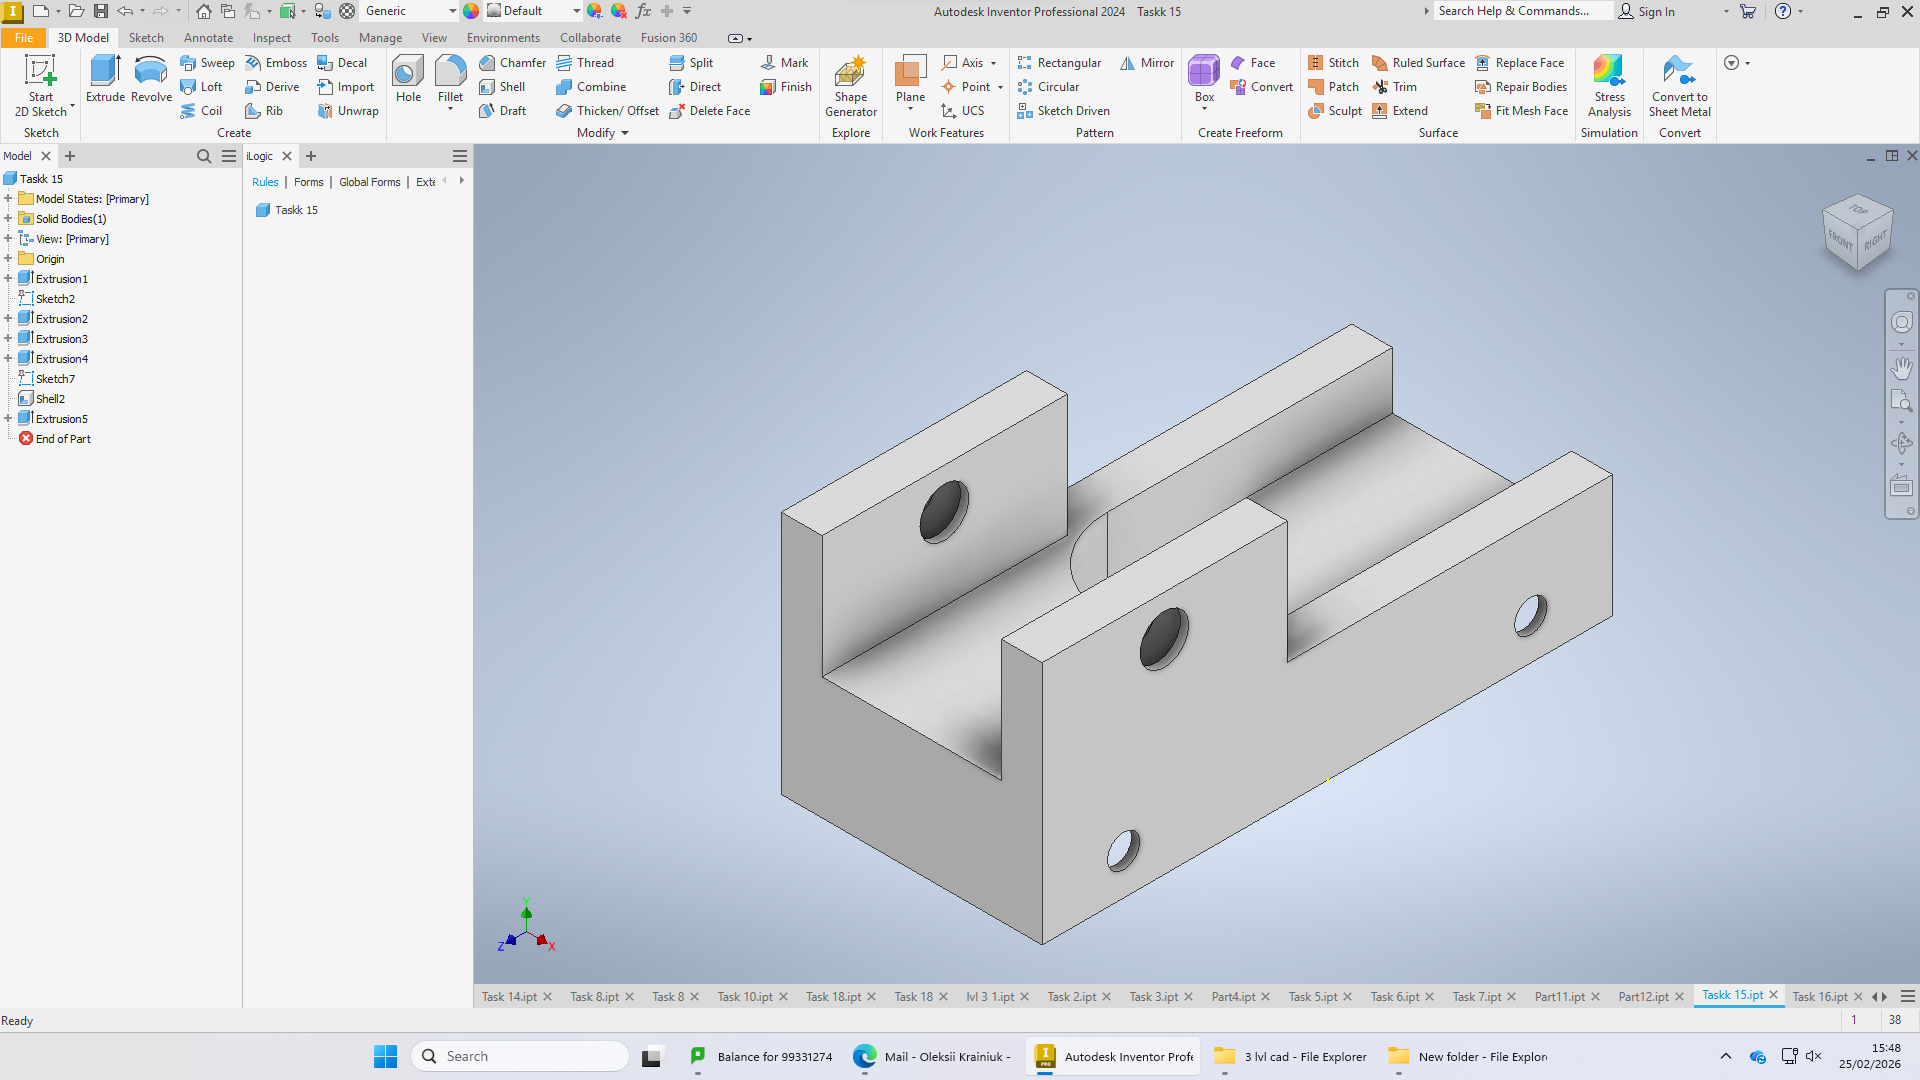This screenshot has width=1920, height=1080.
Task: Select the Fillet tool
Action: click(450, 79)
